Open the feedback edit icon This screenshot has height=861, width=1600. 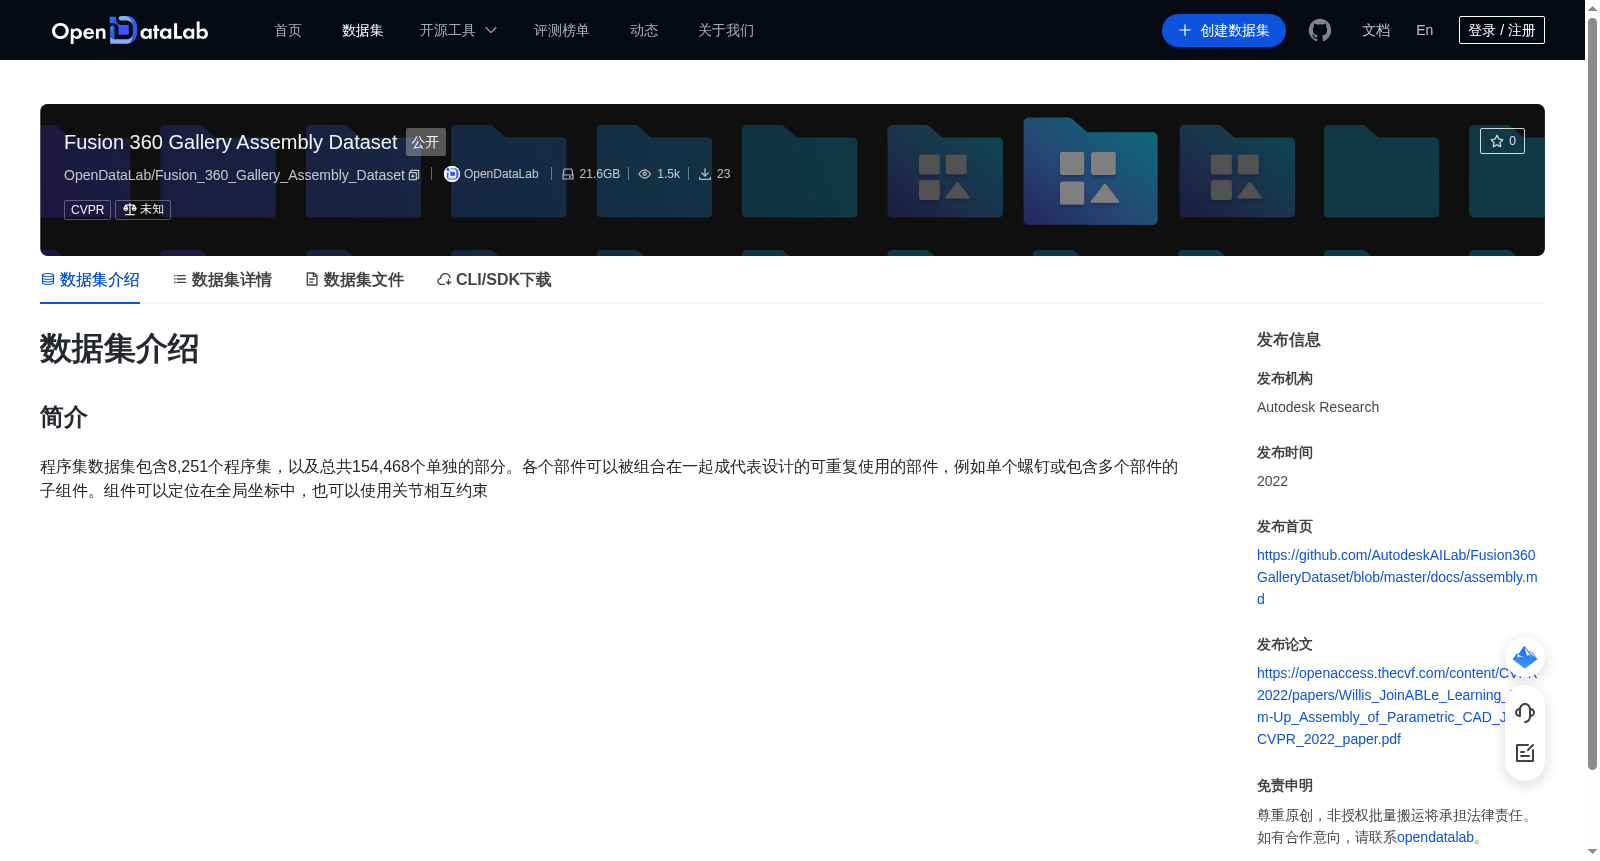1525,753
